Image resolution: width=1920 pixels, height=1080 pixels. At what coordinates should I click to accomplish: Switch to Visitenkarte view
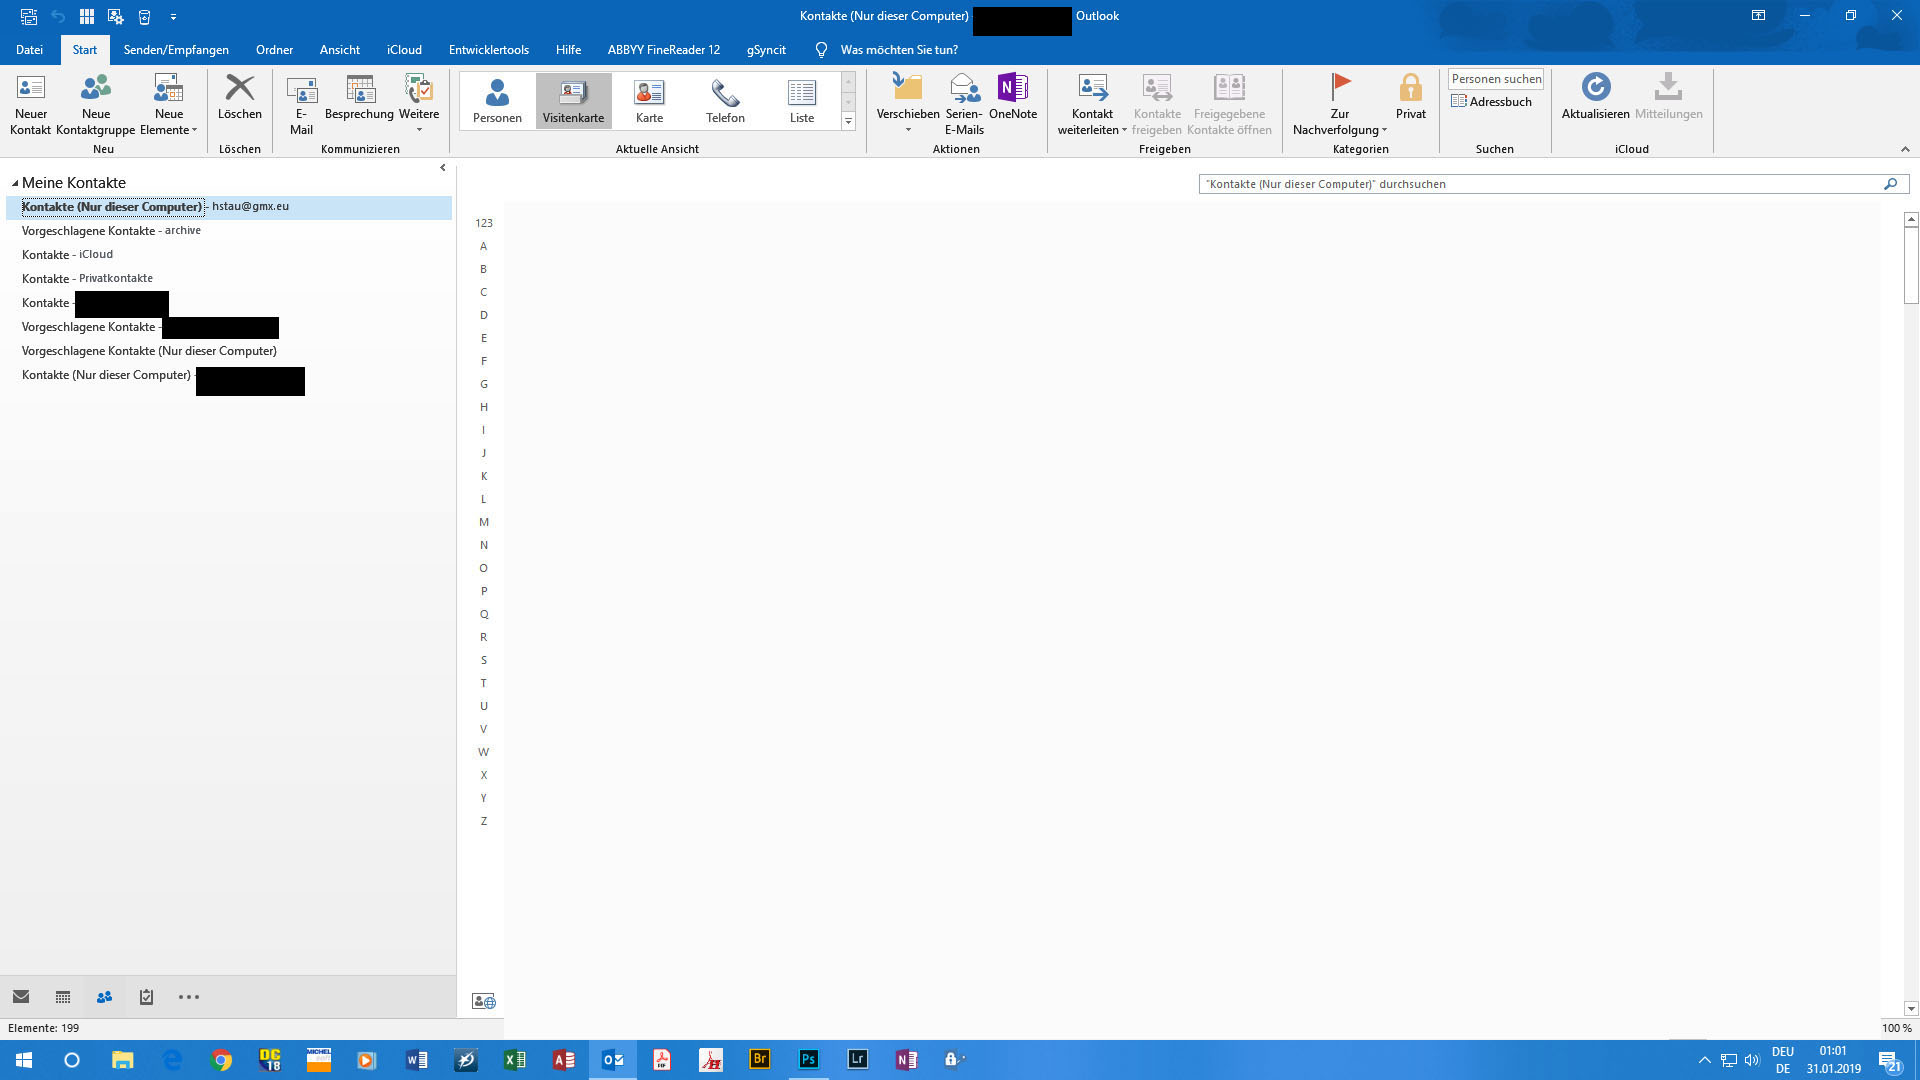[573, 101]
